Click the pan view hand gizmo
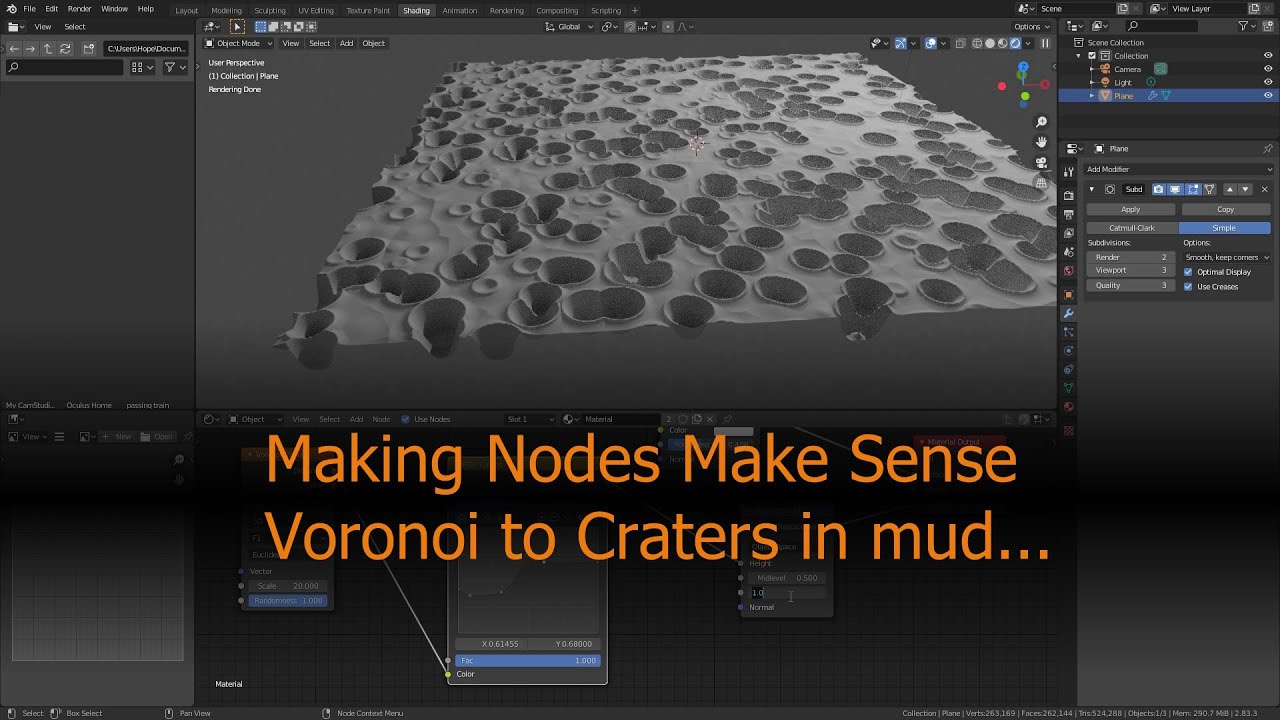 [x=1041, y=143]
